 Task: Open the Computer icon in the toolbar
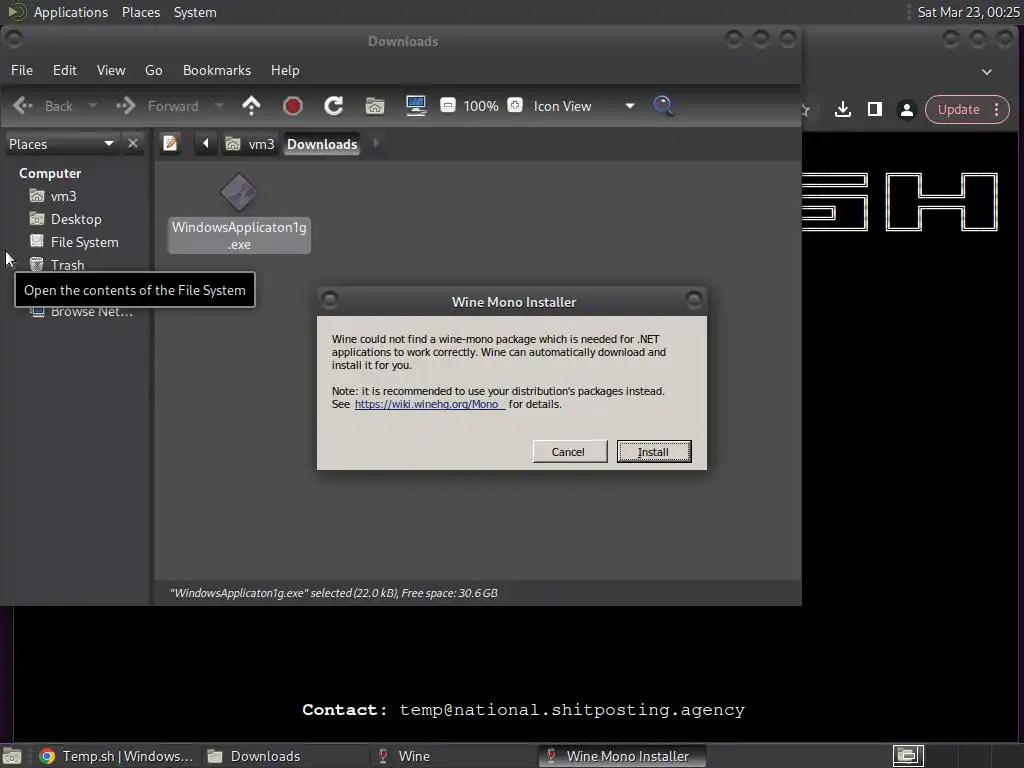tap(416, 106)
